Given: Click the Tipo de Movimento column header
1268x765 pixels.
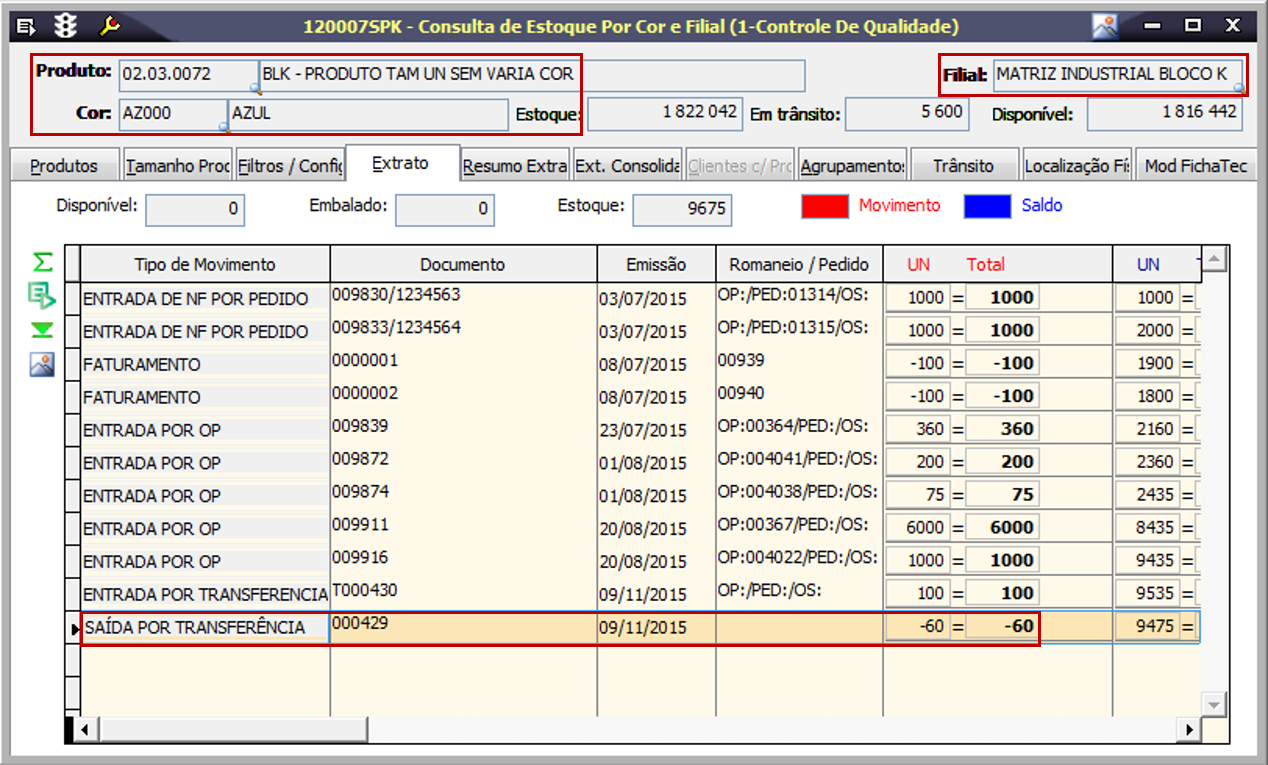Looking at the screenshot, I should [205, 265].
